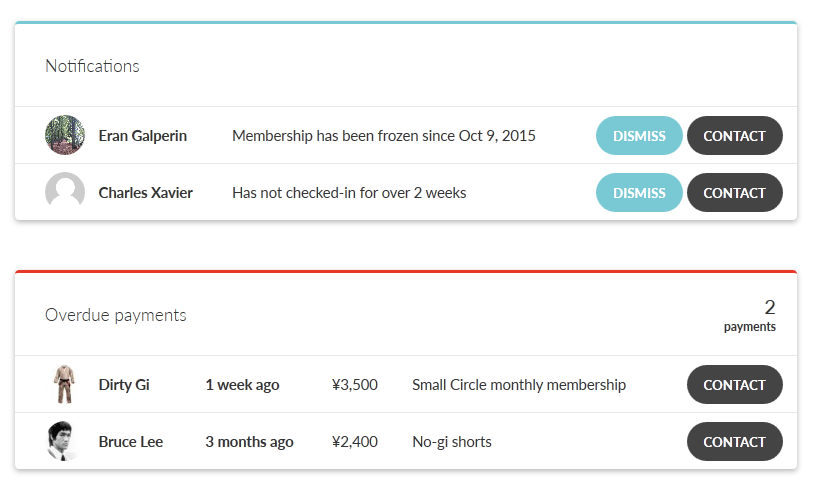This screenshot has width=818, height=485.
Task: Contact Dirty Gi about overdue payment
Action: [735, 384]
